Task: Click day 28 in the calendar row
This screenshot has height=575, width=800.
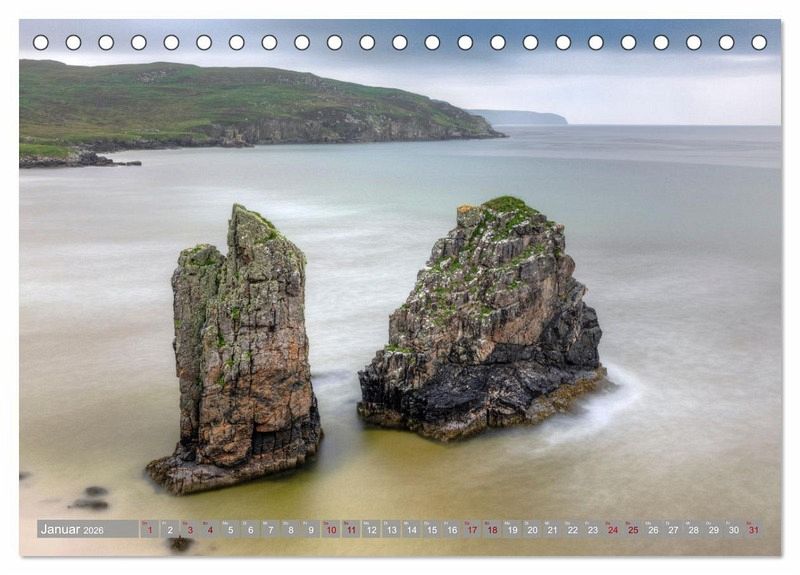Action: (693, 529)
